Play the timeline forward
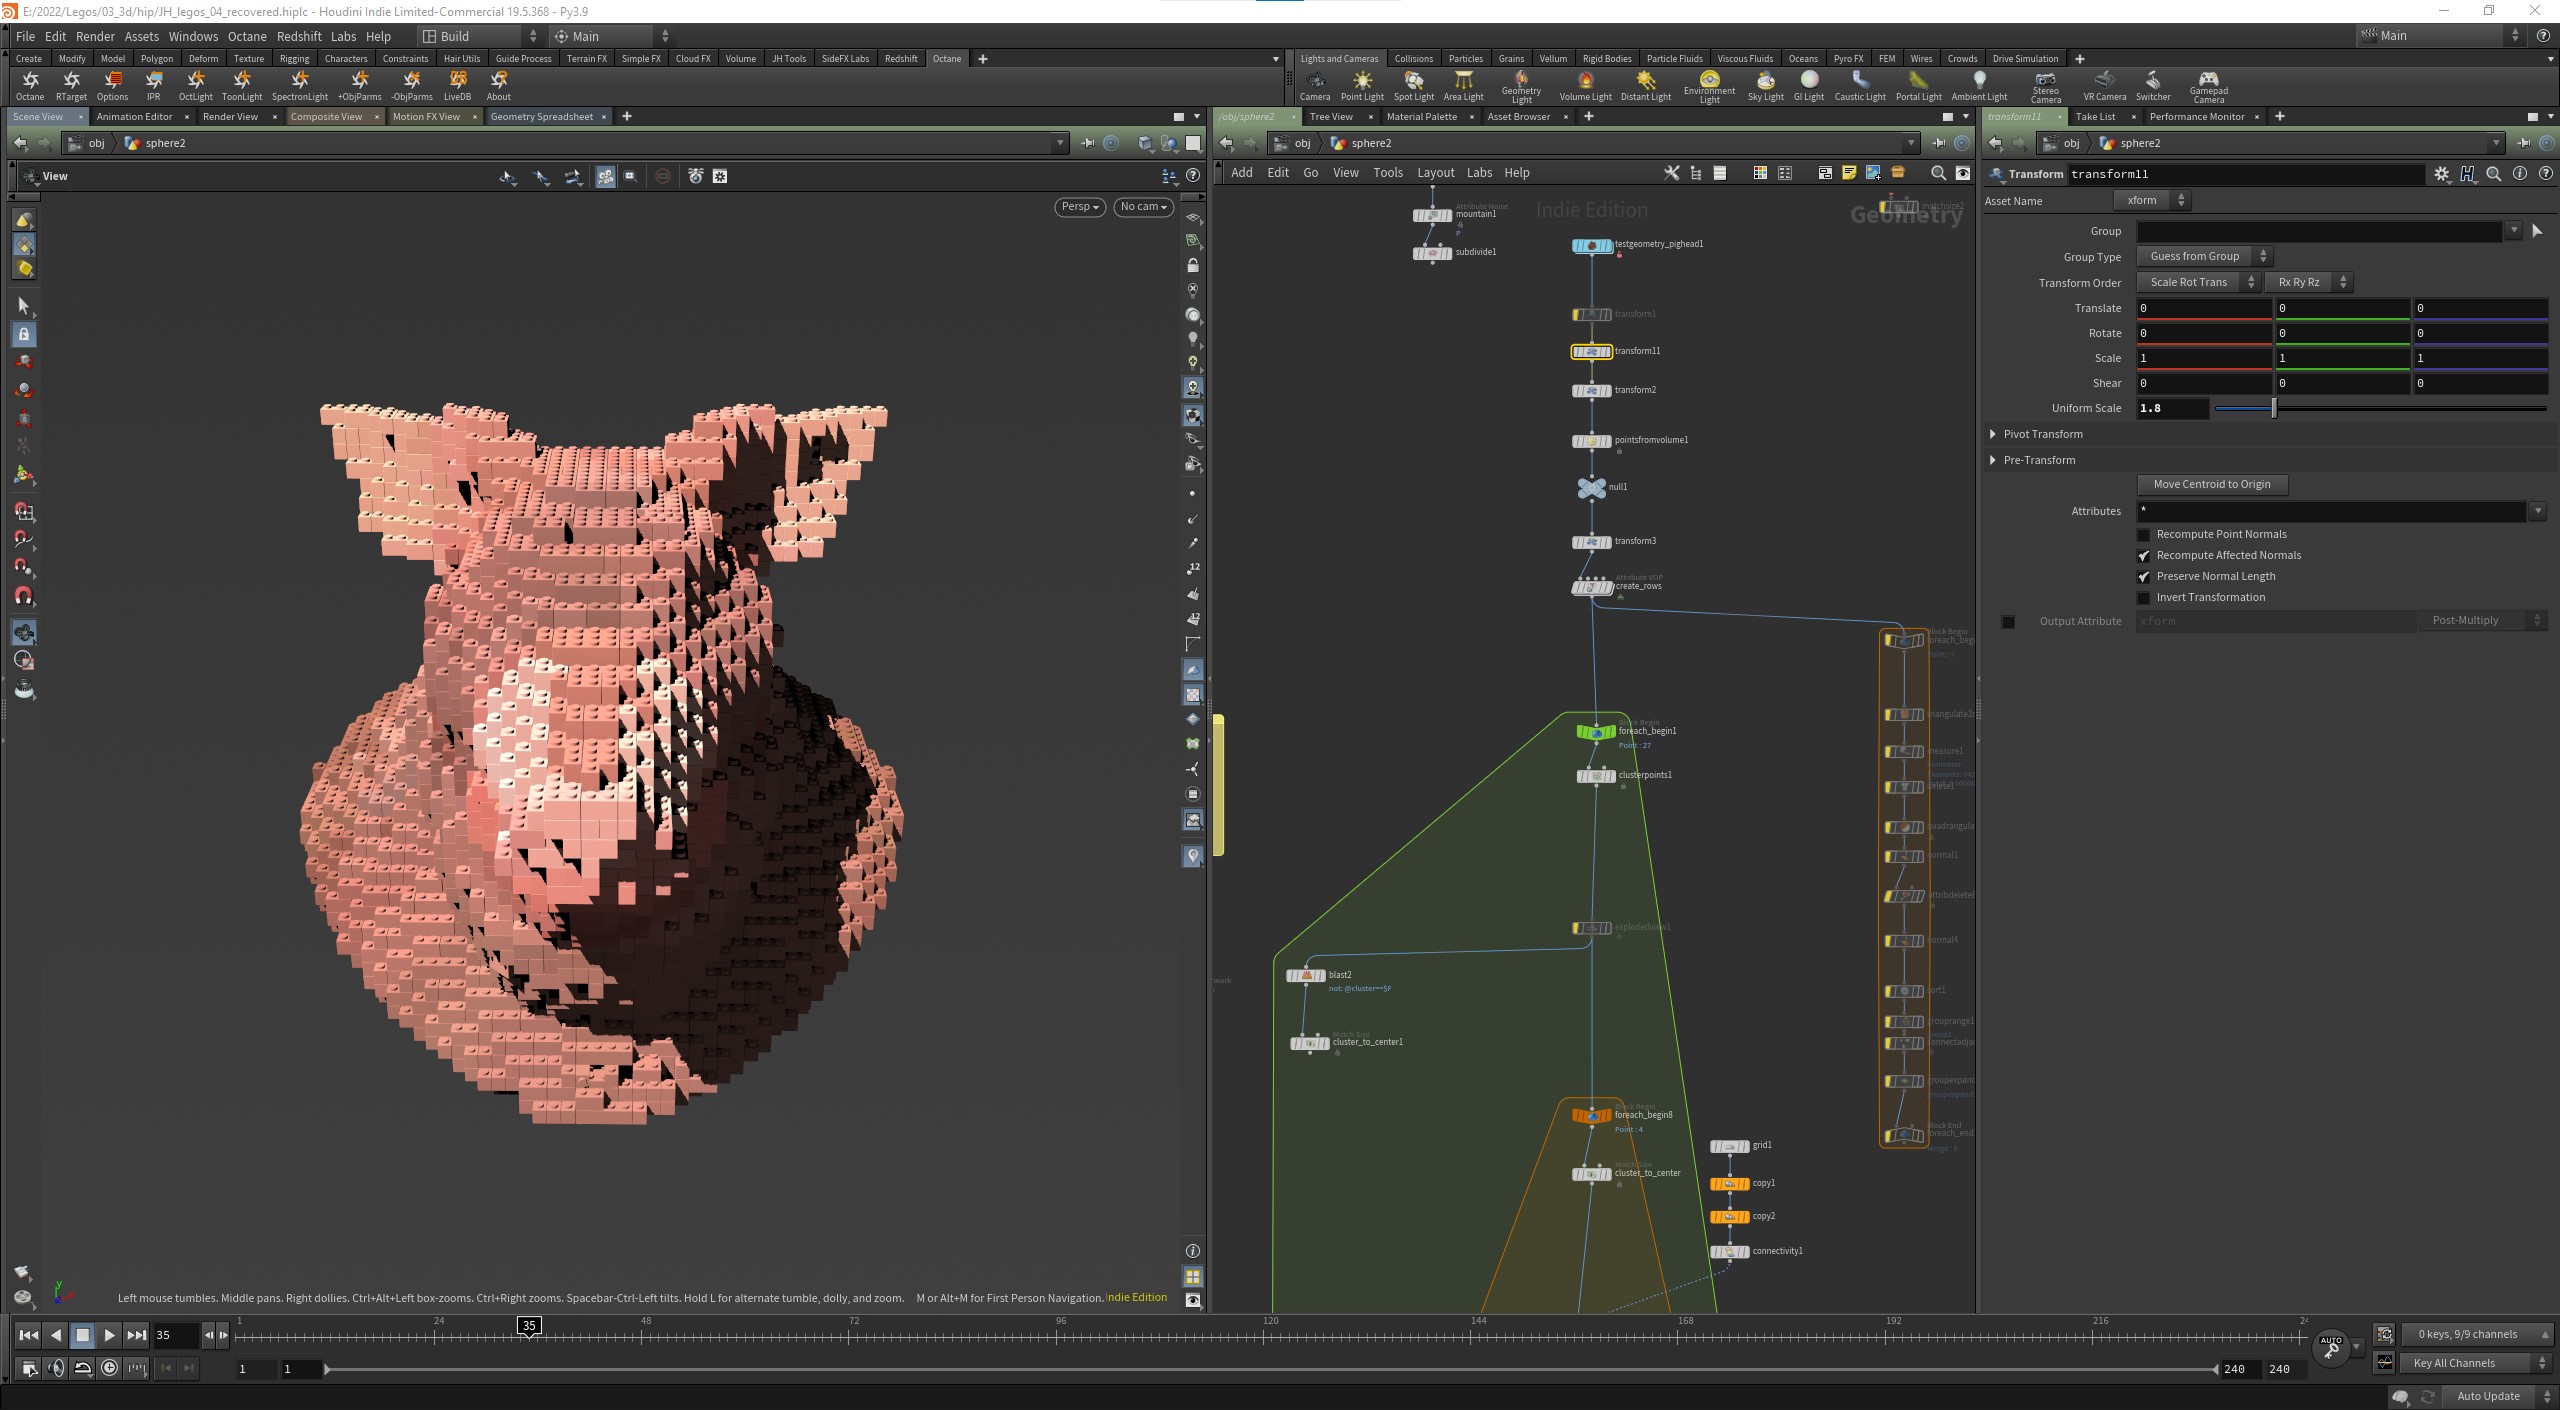Viewport: 2560px width, 1410px height. click(110, 1336)
